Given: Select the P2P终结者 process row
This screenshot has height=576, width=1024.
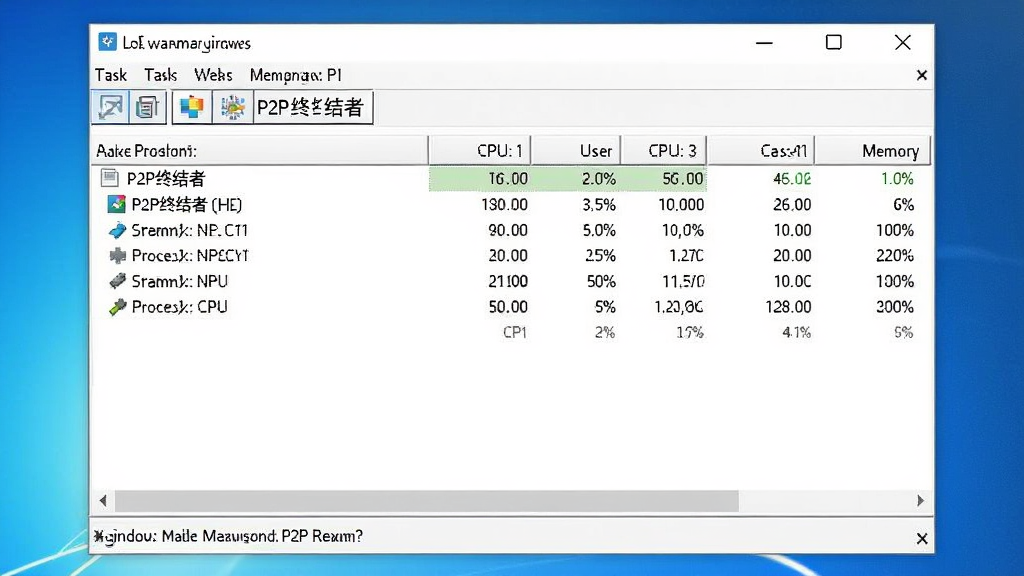Looking at the screenshot, I should click(511, 178).
